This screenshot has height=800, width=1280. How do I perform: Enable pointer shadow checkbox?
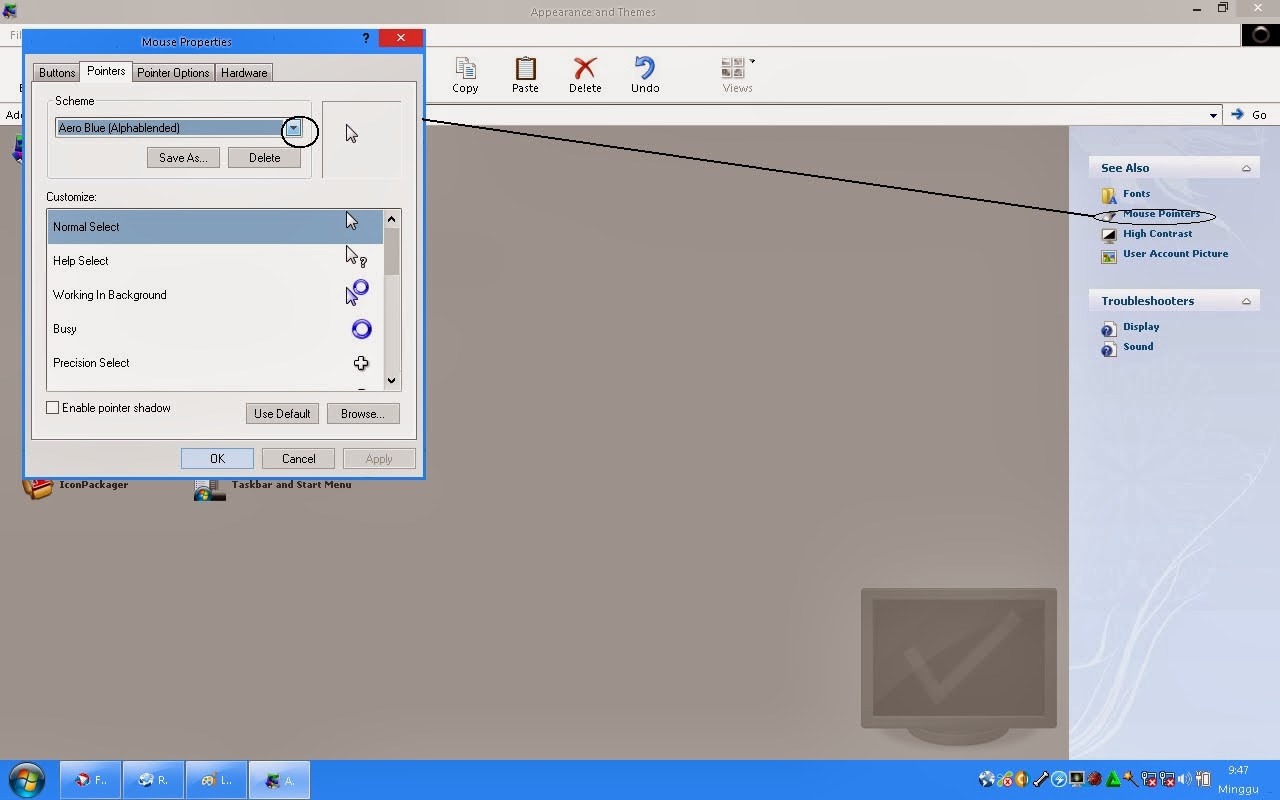pos(53,407)
